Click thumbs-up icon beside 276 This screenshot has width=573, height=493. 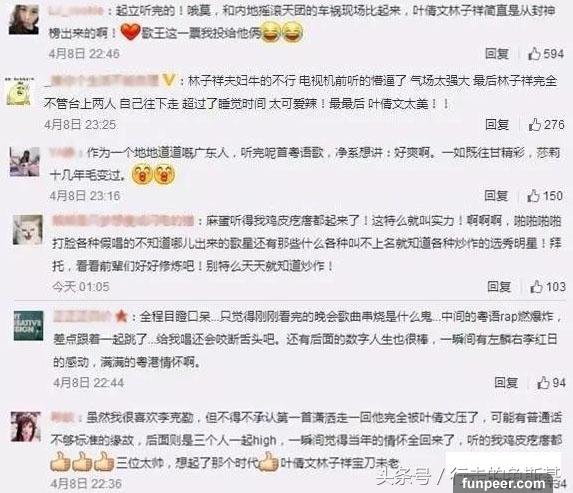click(x=535, y=125)
